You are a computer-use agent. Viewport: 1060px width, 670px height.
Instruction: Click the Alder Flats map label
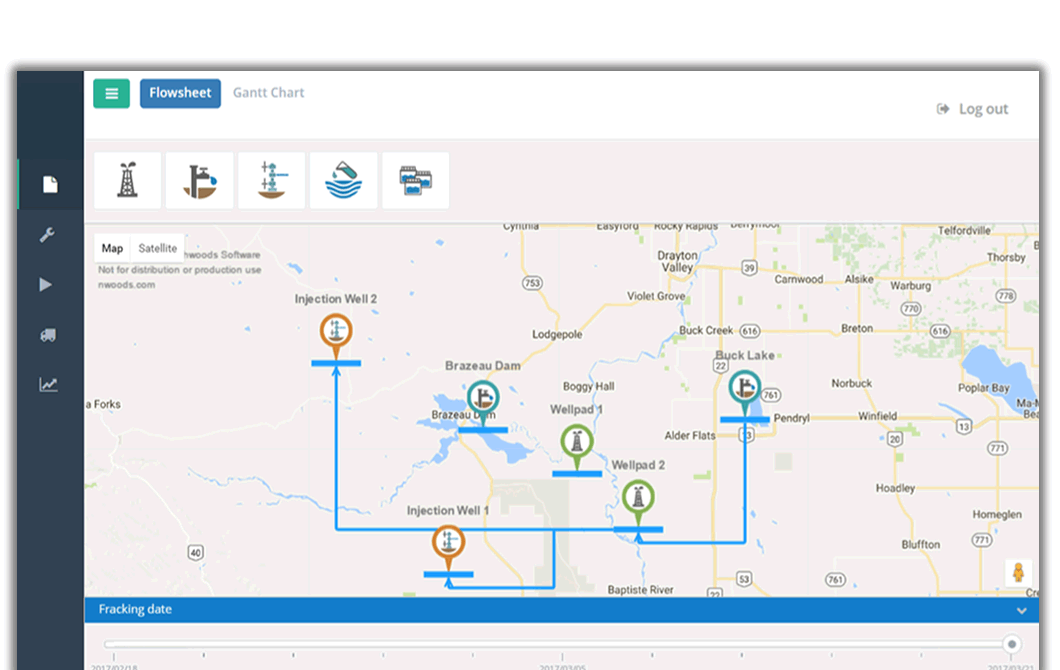[x=690, y=435]
